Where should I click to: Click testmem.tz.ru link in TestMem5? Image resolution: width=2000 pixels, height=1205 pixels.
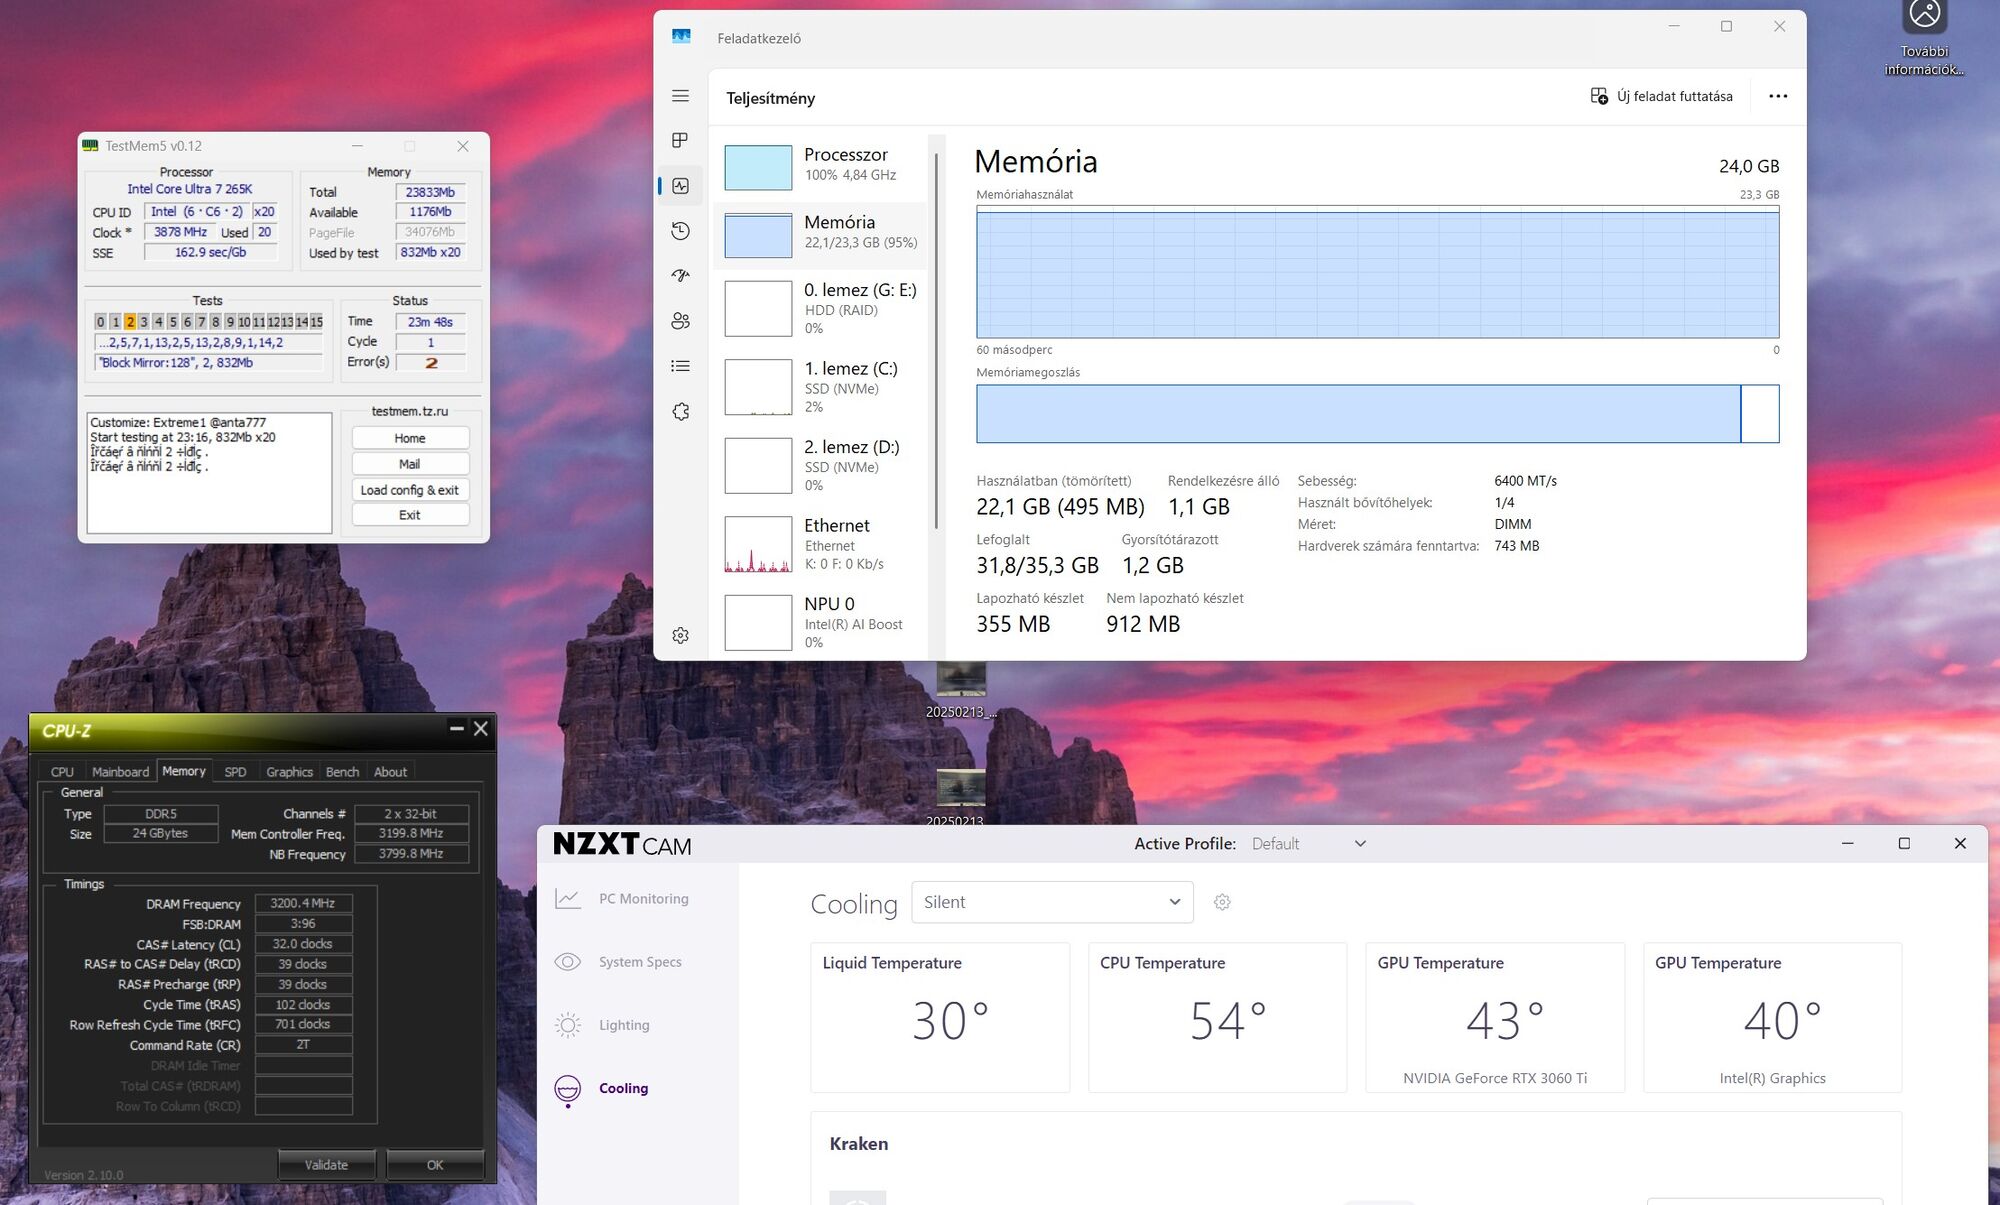point(410,411)
